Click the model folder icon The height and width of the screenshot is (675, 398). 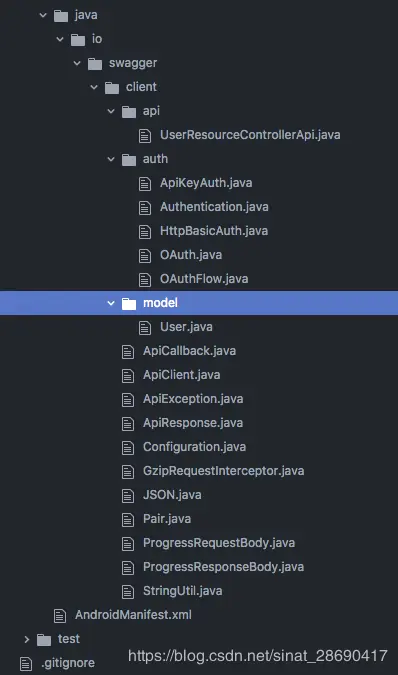pos(129,304)
